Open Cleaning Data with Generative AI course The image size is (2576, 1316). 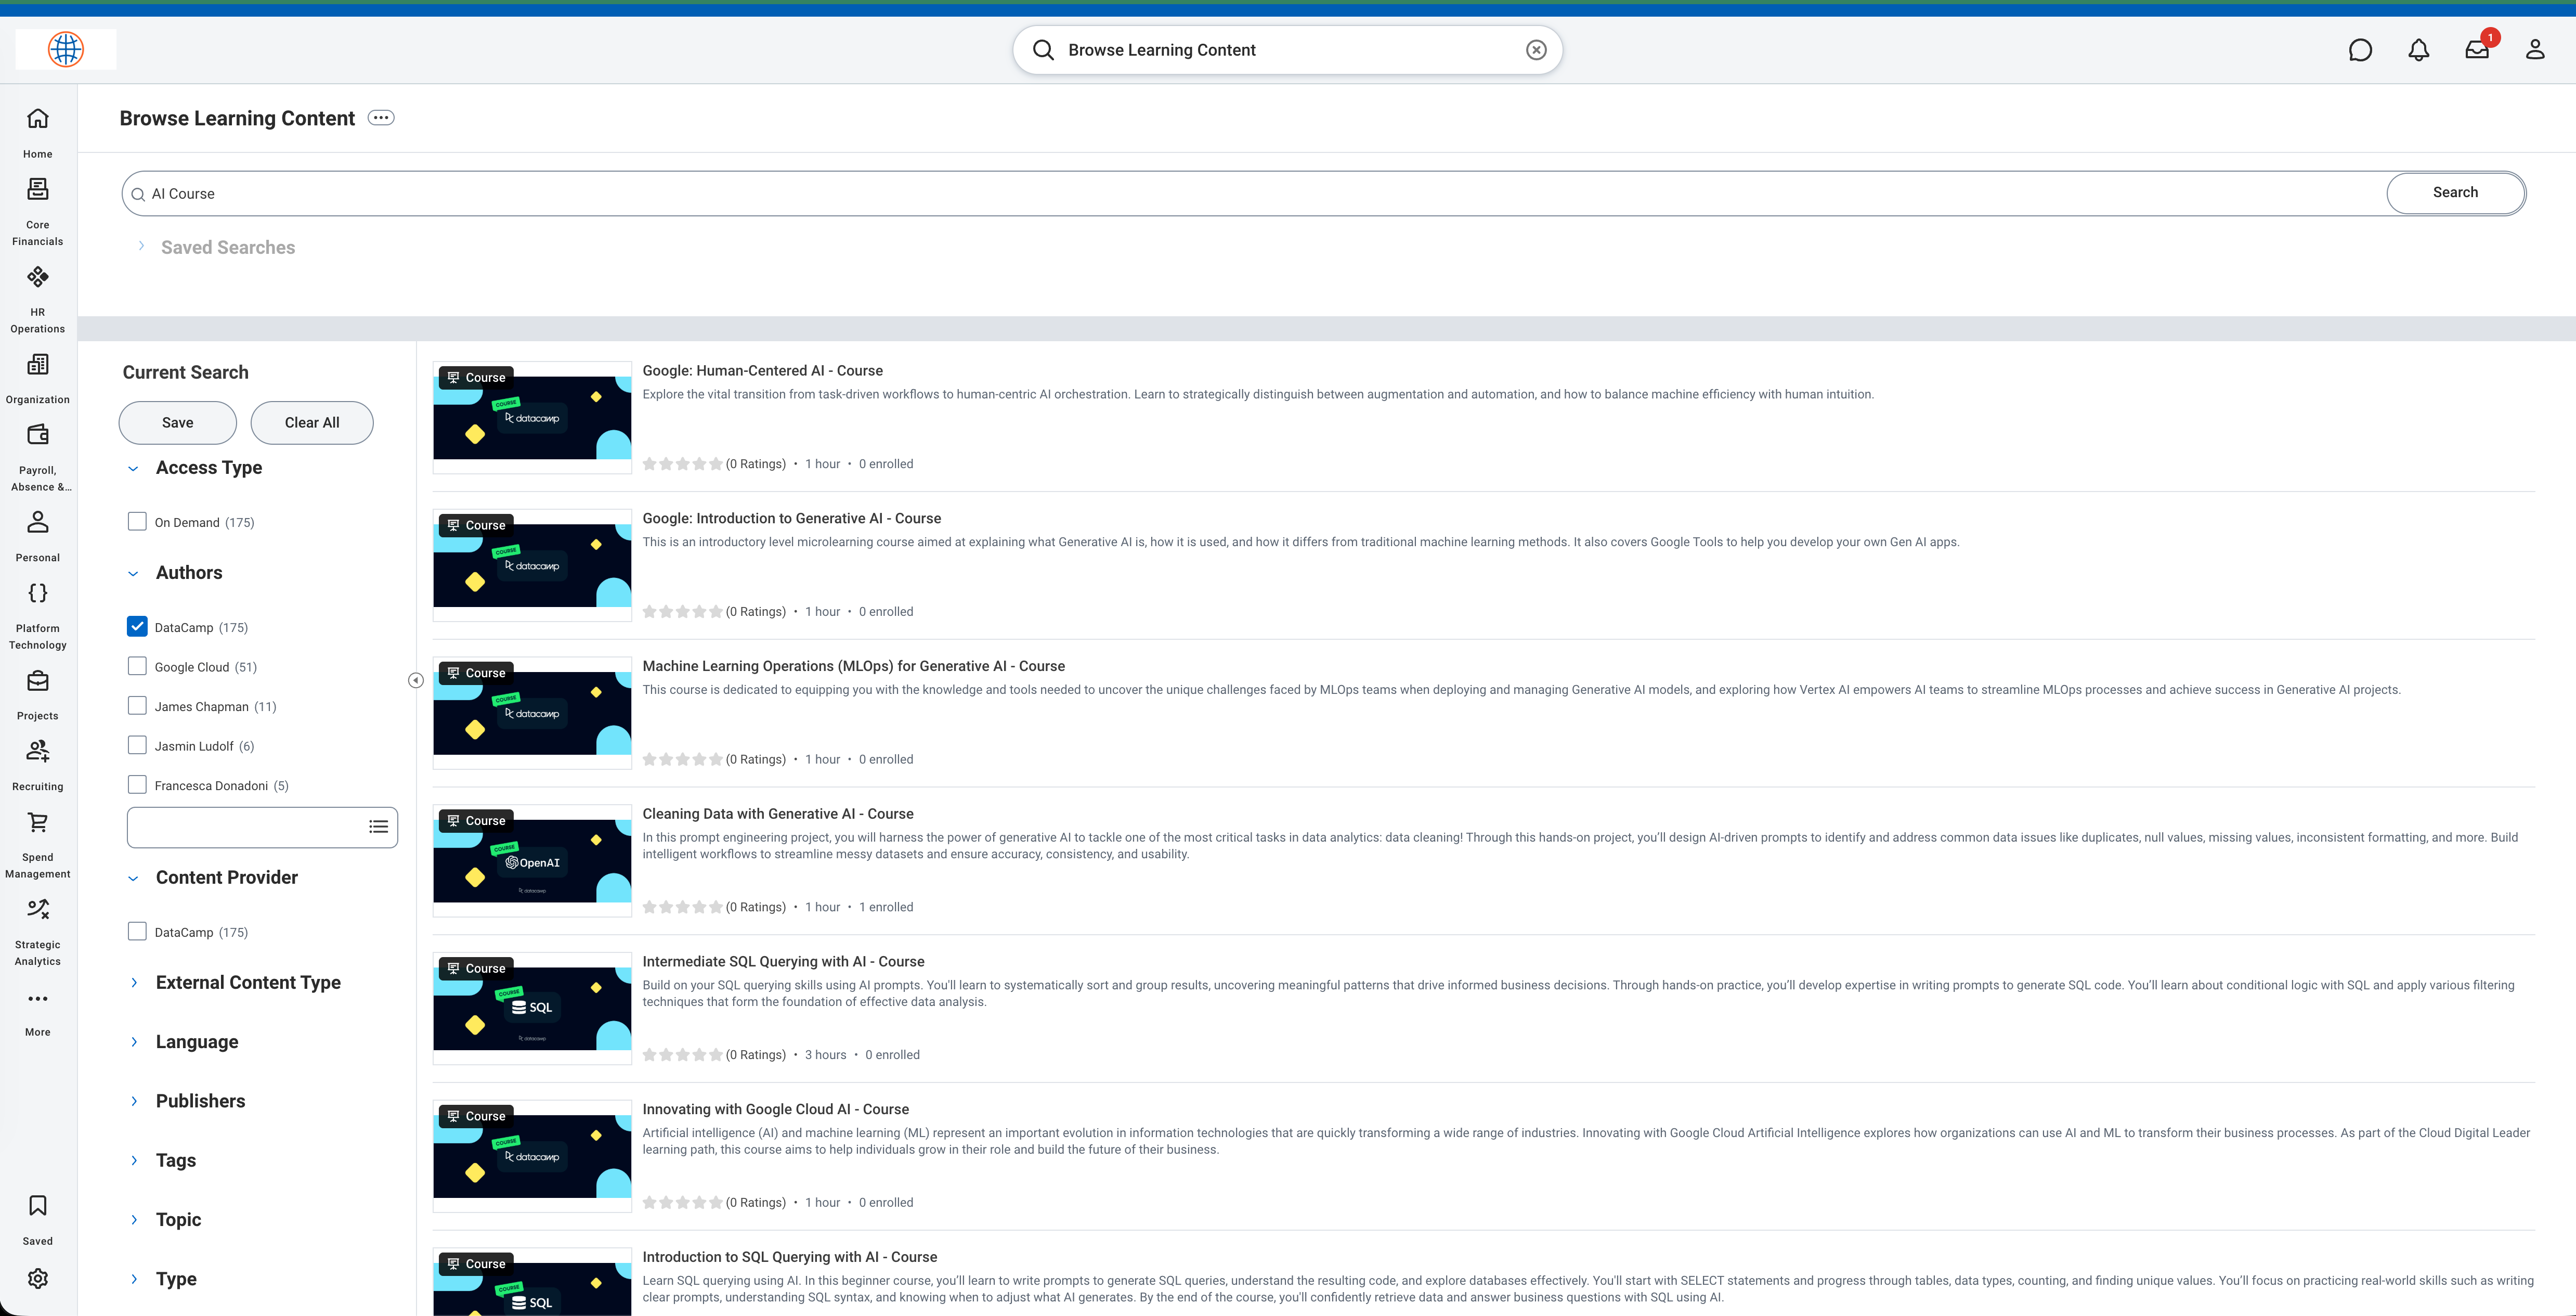pos(777,814)
